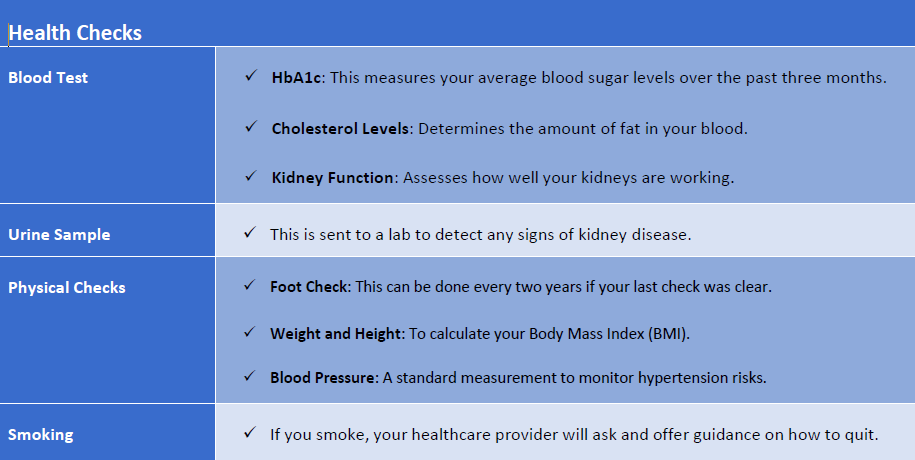
Task: Select the Physical Checks row label cell
Action: pos(107,330)
